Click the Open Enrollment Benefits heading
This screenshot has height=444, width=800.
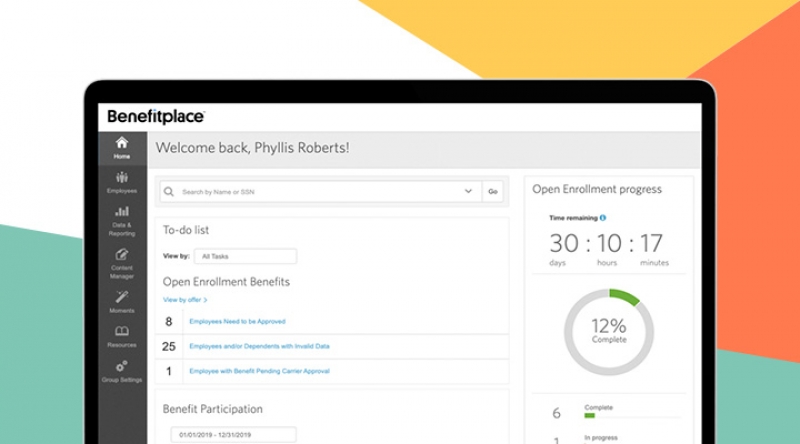226,282
